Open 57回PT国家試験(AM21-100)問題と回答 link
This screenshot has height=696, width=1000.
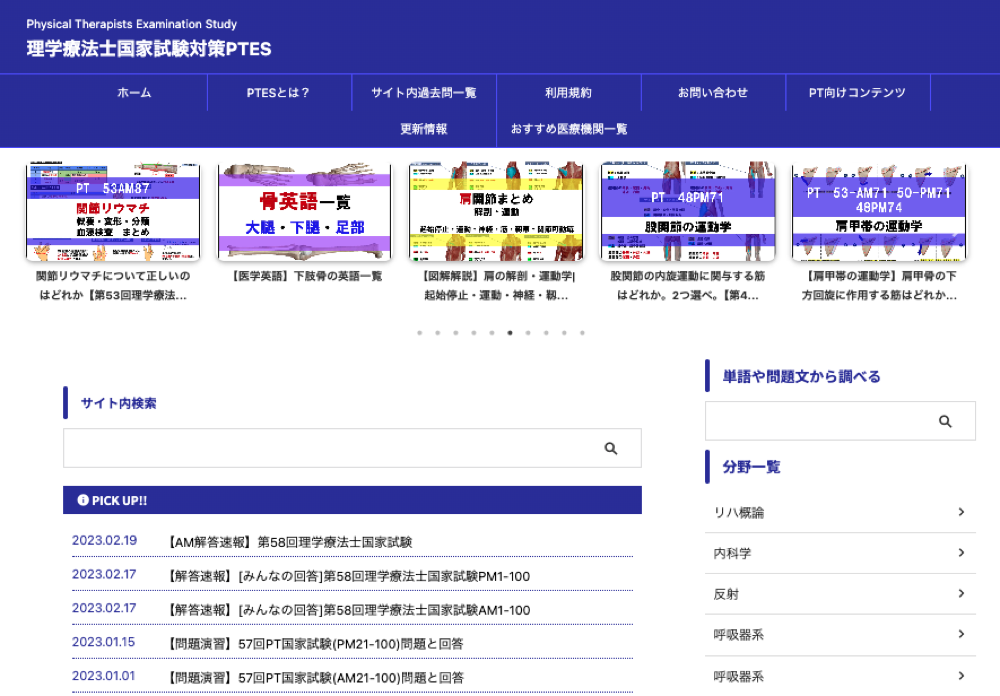(x=316, y=677)
